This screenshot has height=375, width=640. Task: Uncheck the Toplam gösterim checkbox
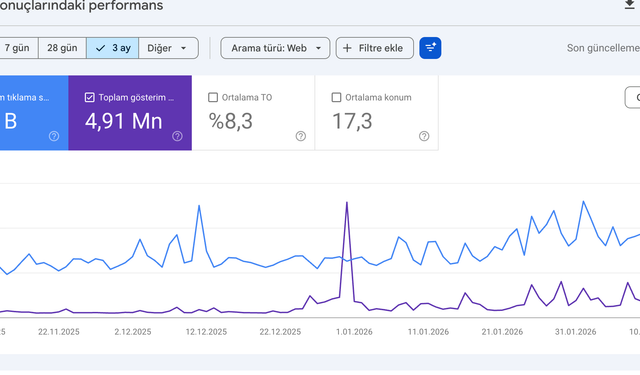89,98
